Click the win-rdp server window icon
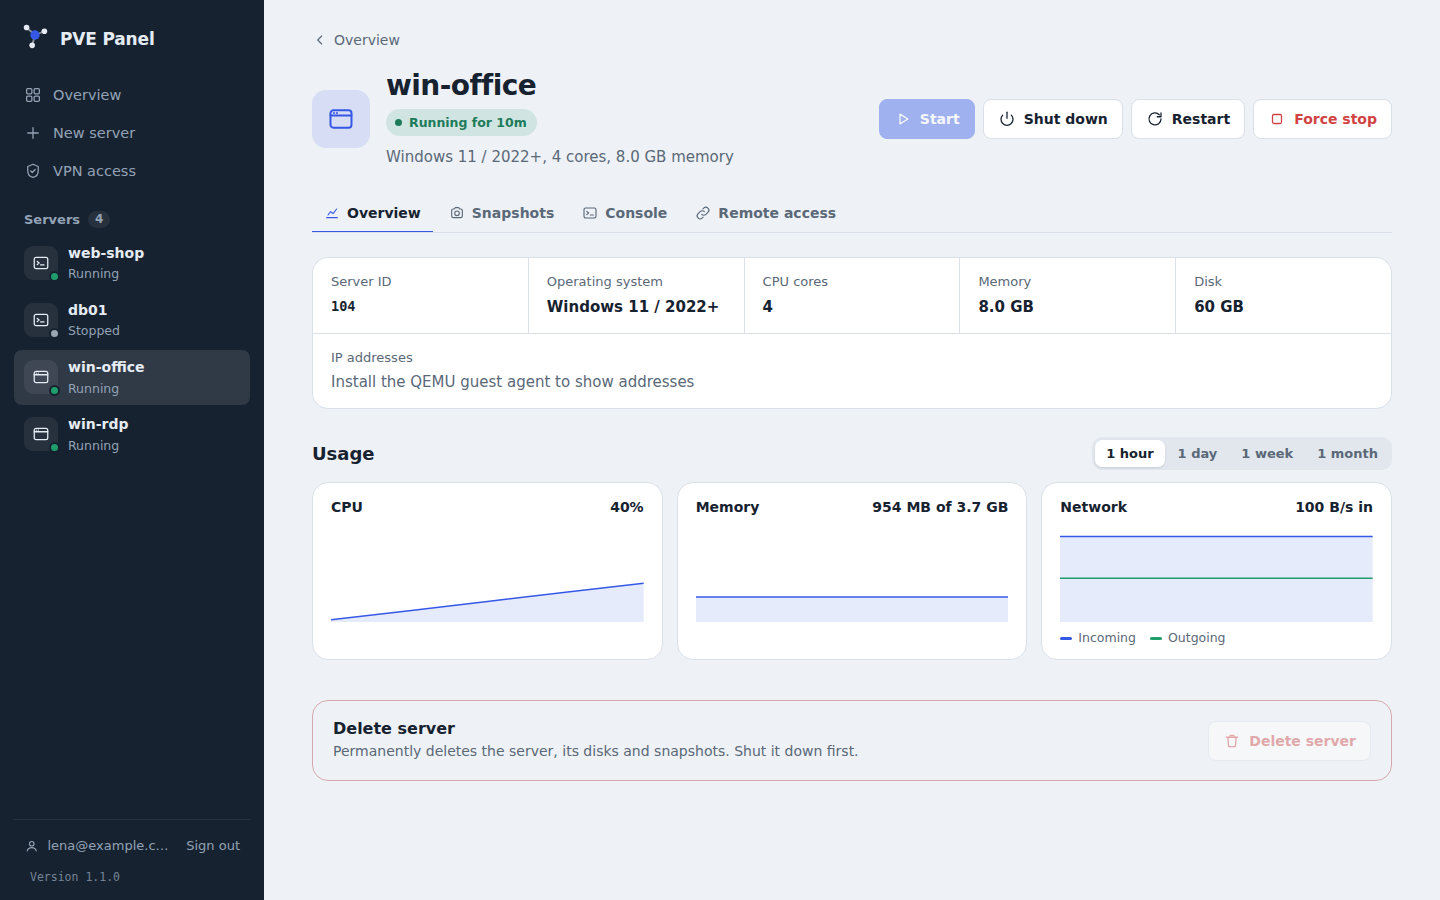 pyautogui.click(x=41, y=434)
